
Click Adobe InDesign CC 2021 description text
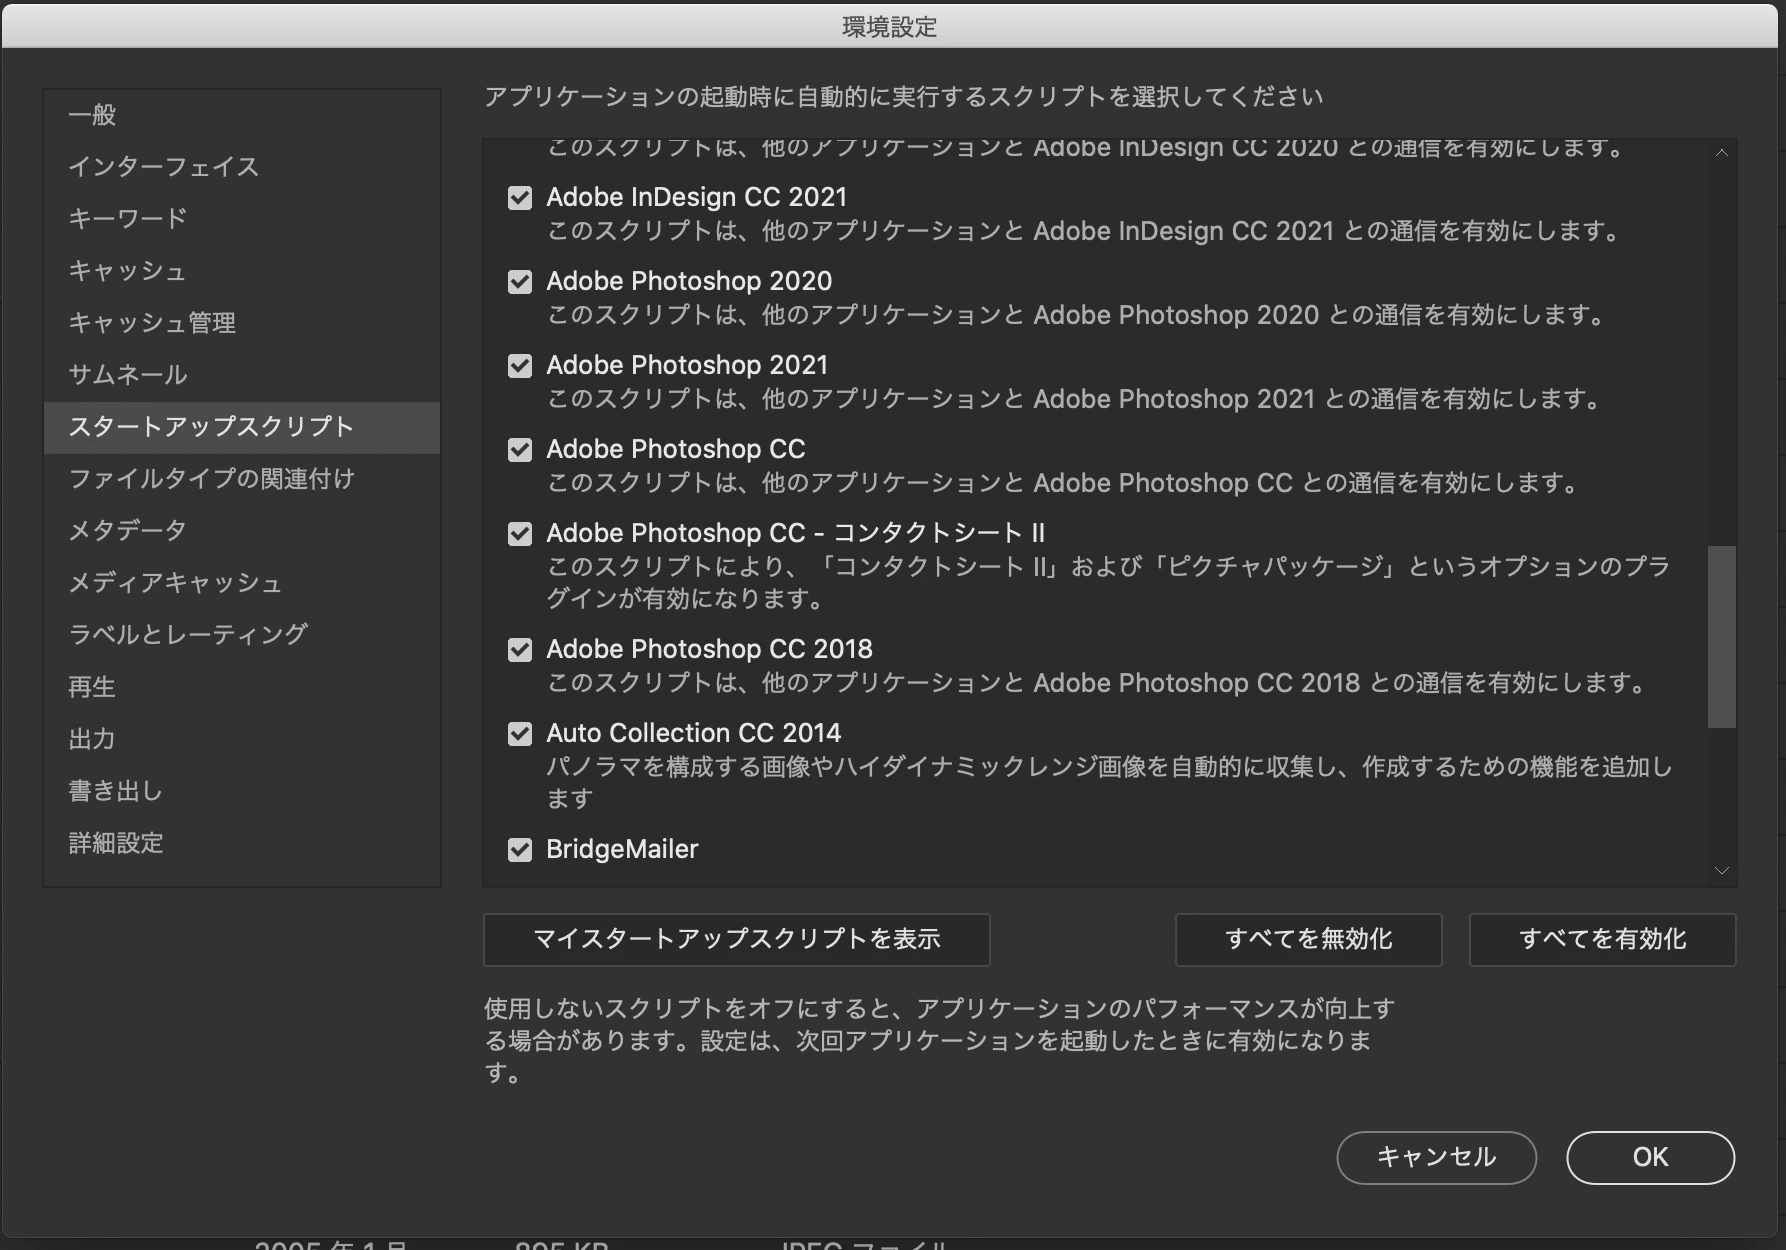(1085, 231)
